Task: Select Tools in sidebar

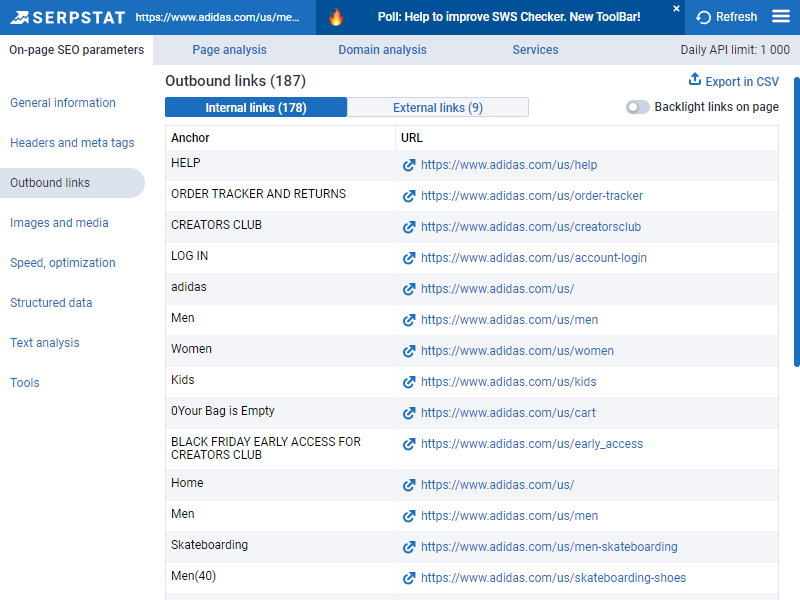Action: (24, 383)
